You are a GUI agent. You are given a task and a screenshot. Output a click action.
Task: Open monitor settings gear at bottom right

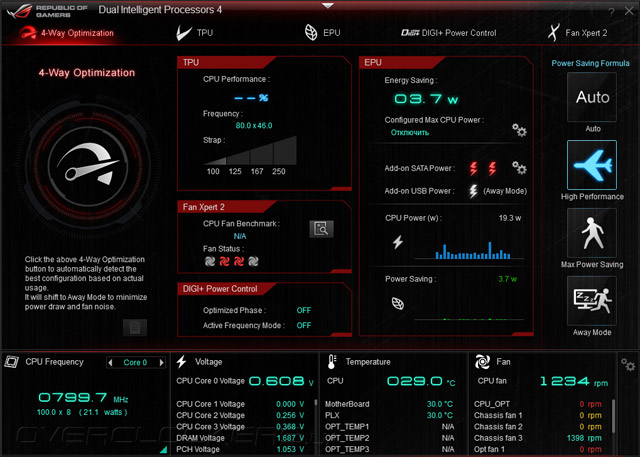click(x=628, y=364)
